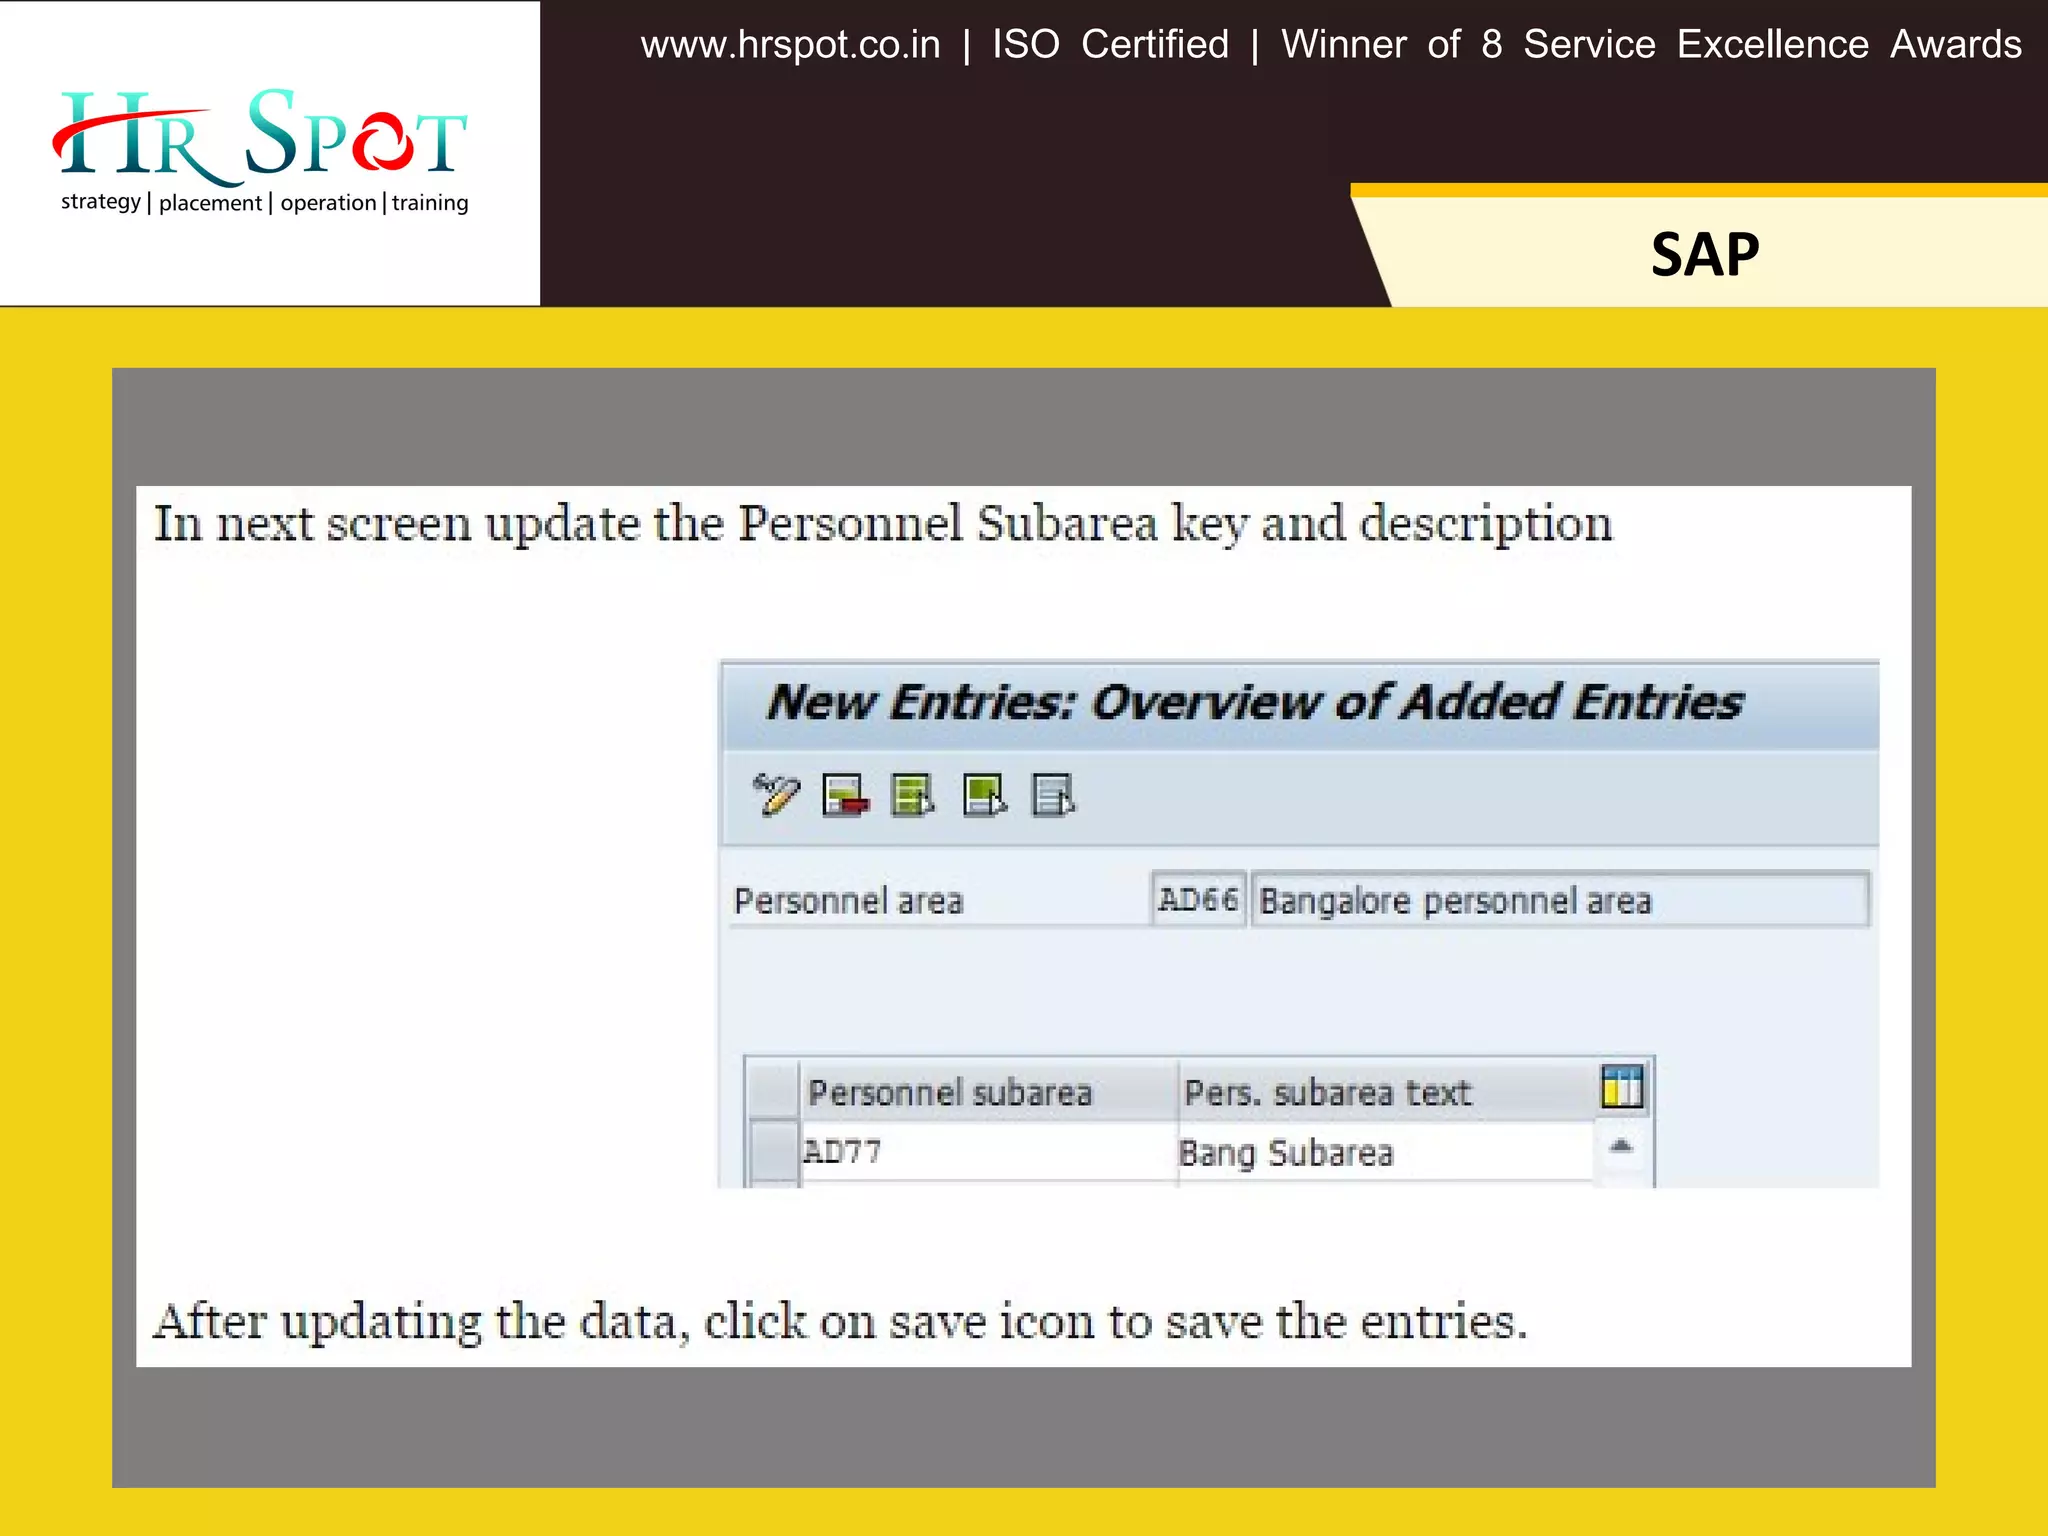The width and height of the screenshot is (2048, 1536).
Task: Select the AD77 row using its row selector
Action: (x=773, y=1151)
